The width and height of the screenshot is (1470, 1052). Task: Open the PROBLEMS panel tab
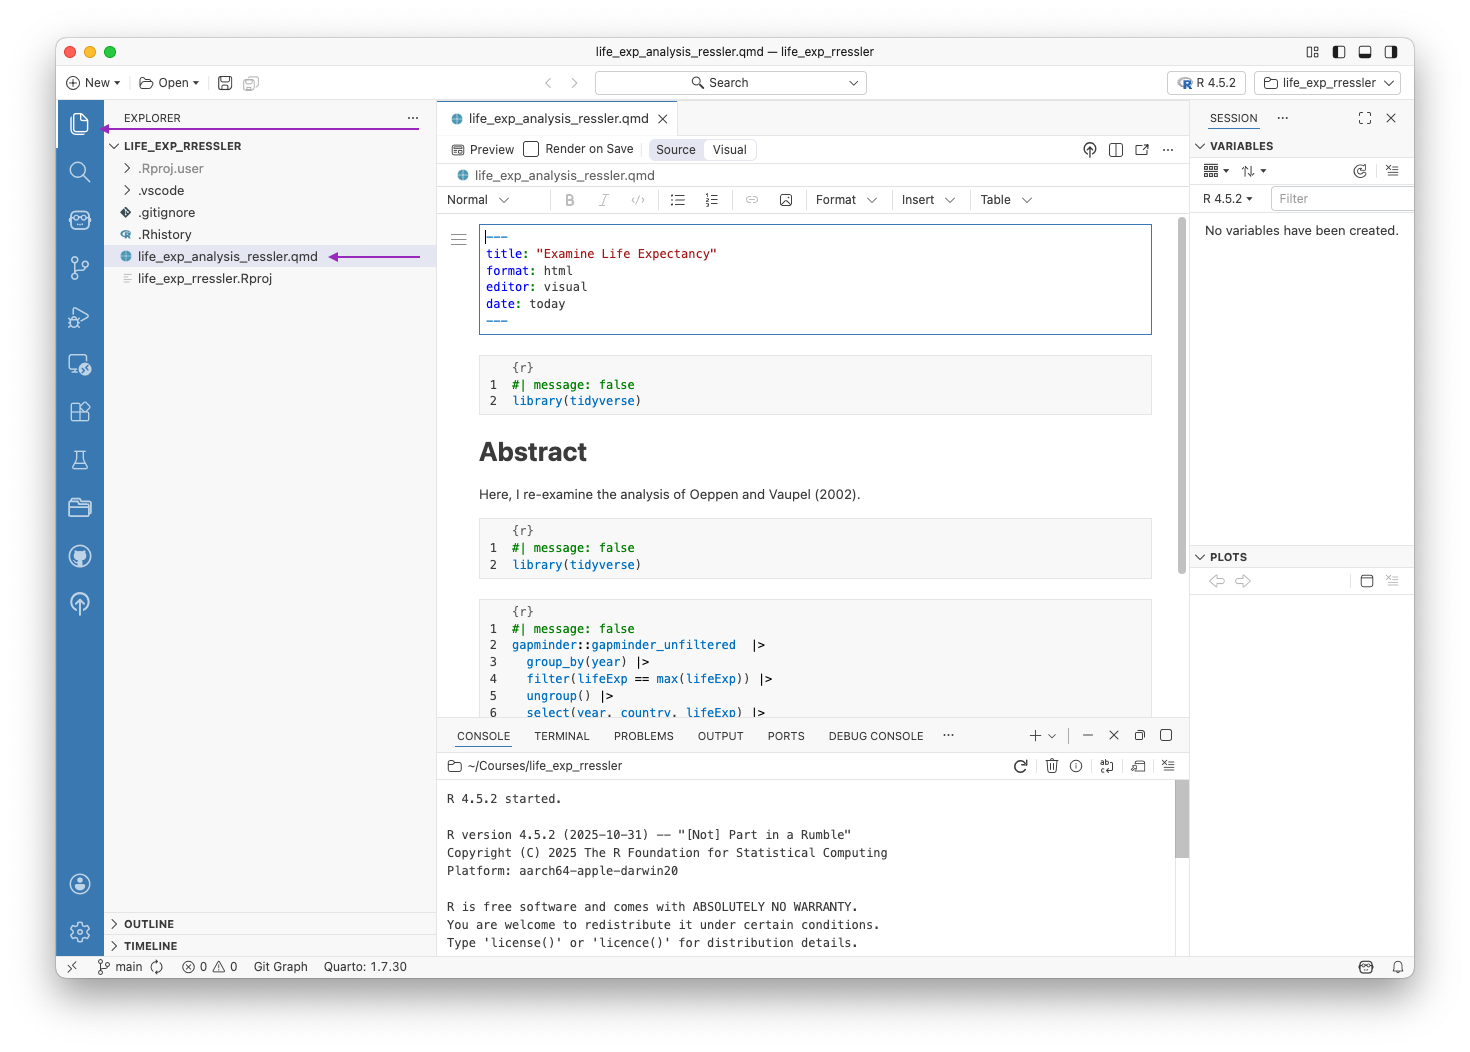(x=643, y=735)
